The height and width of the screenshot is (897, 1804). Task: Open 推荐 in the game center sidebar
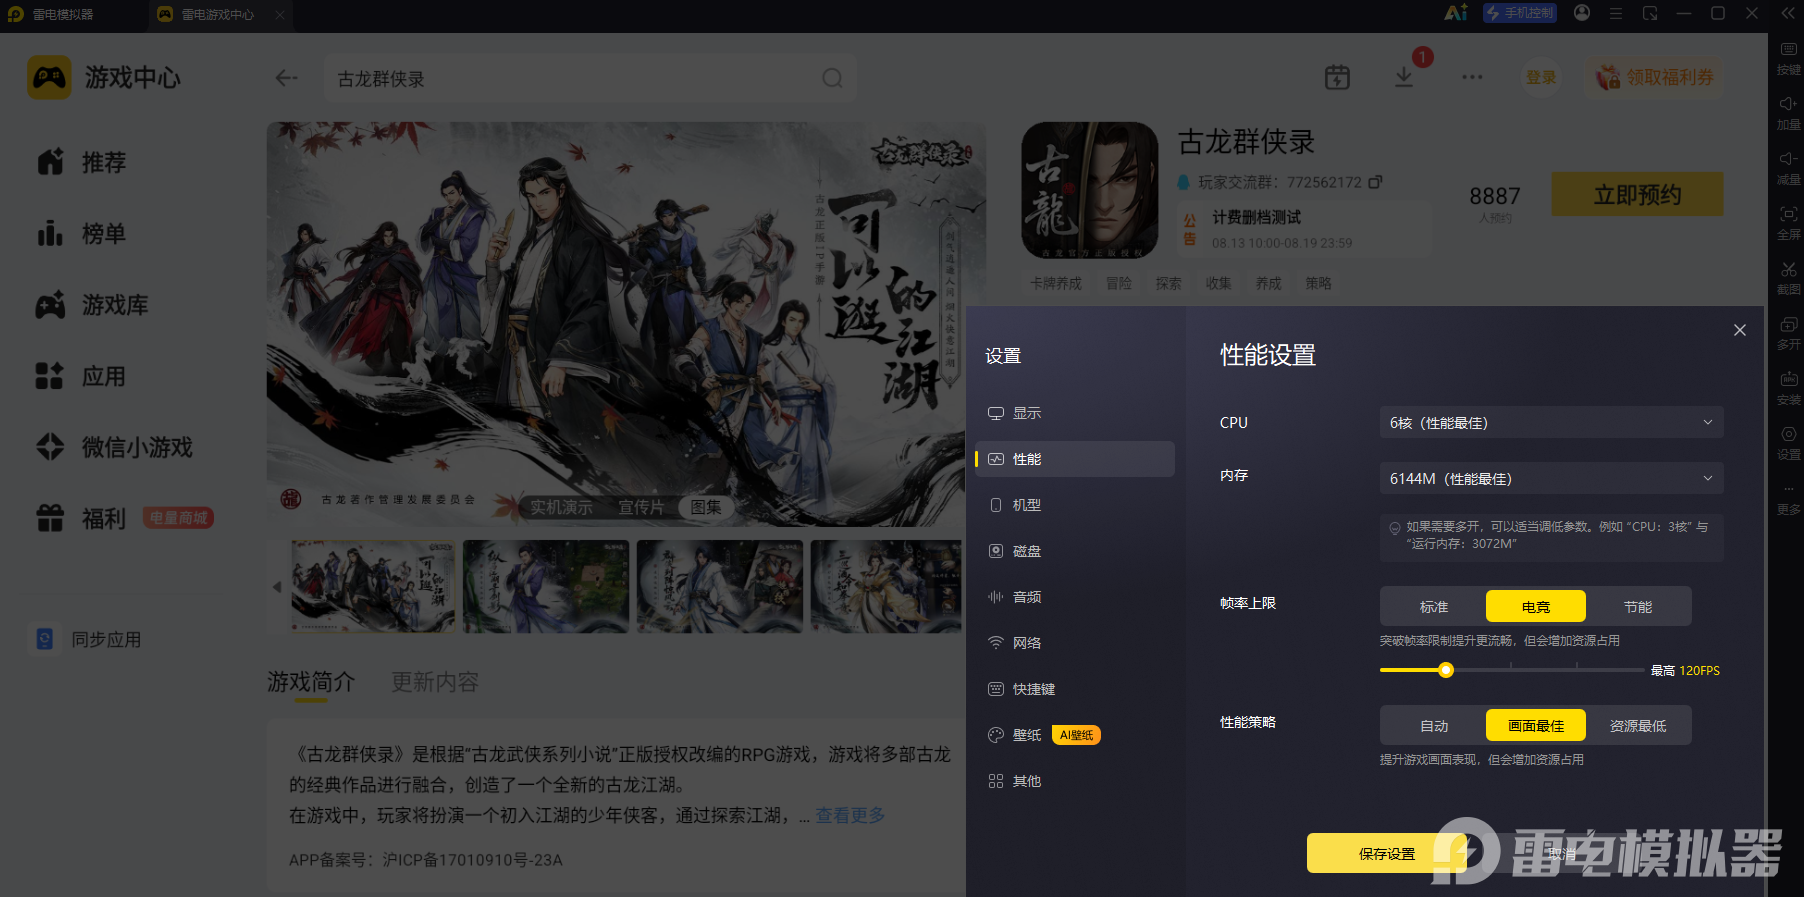[x=82, y=162]
